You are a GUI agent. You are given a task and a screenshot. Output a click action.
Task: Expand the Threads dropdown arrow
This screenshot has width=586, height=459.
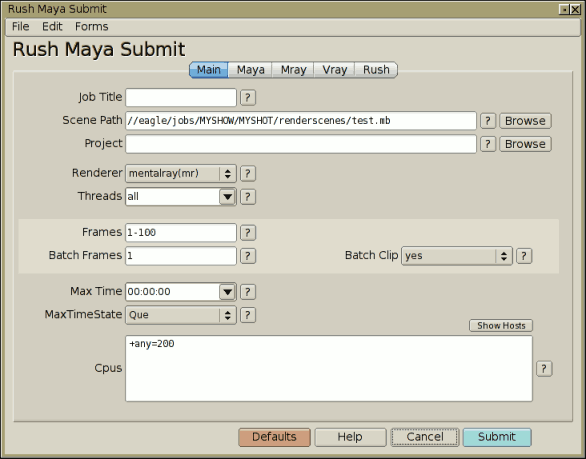(x=227, y=197)
